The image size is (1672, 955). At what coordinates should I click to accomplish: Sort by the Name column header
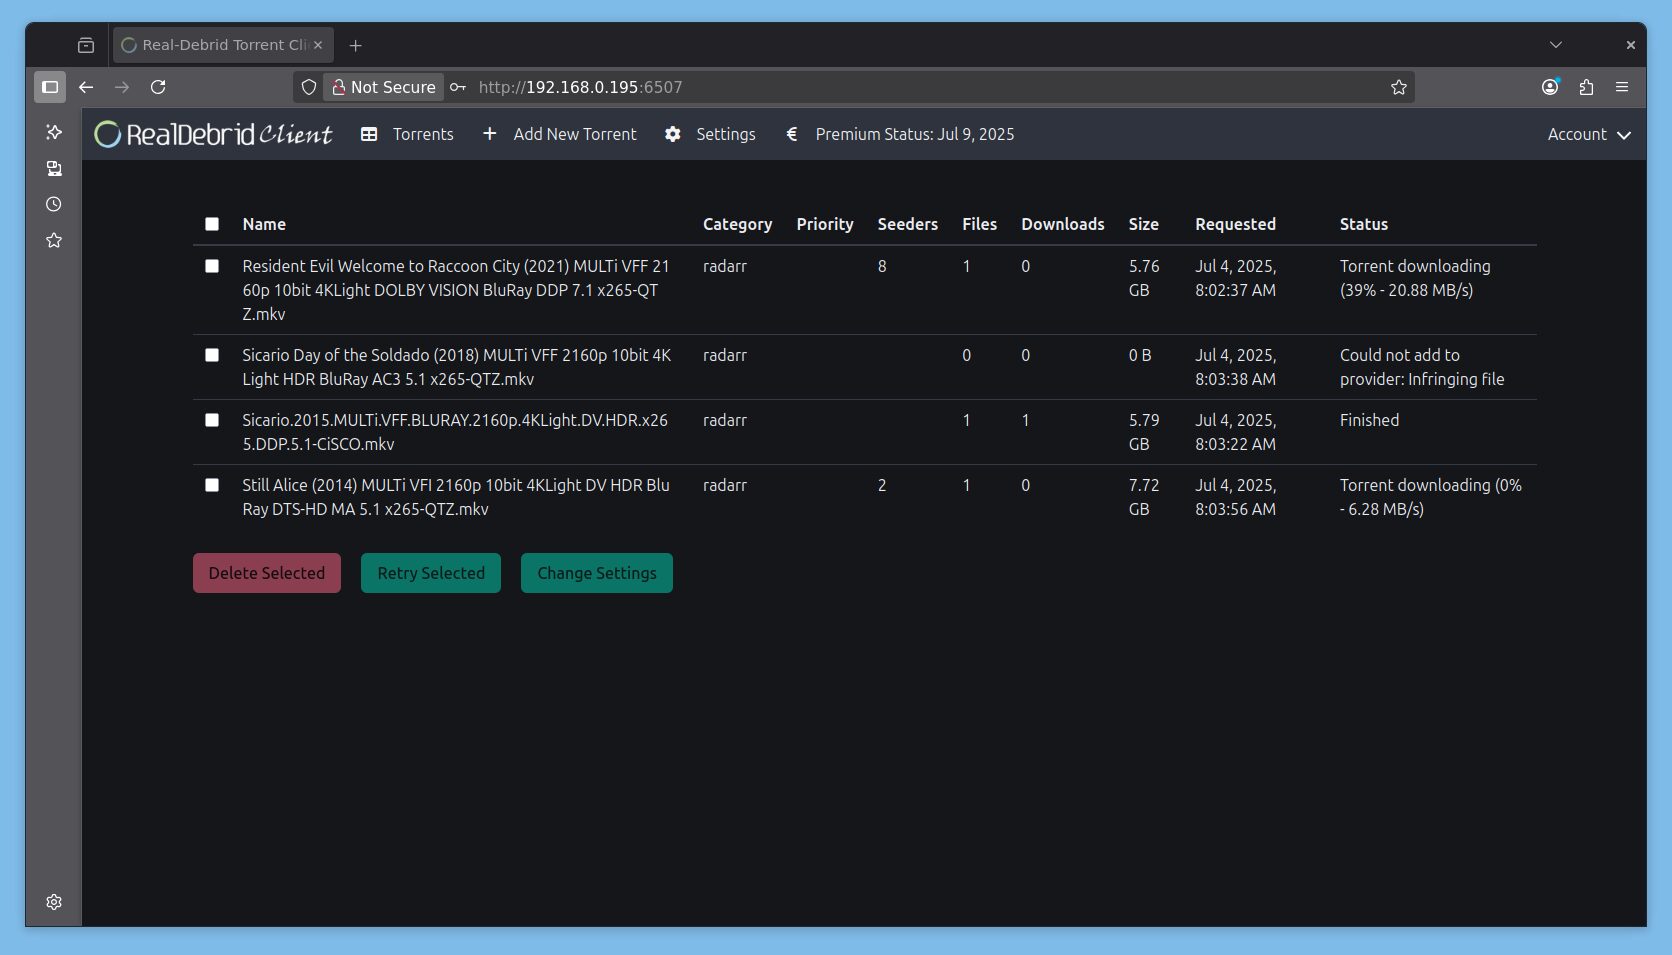[x=264, y=224]
